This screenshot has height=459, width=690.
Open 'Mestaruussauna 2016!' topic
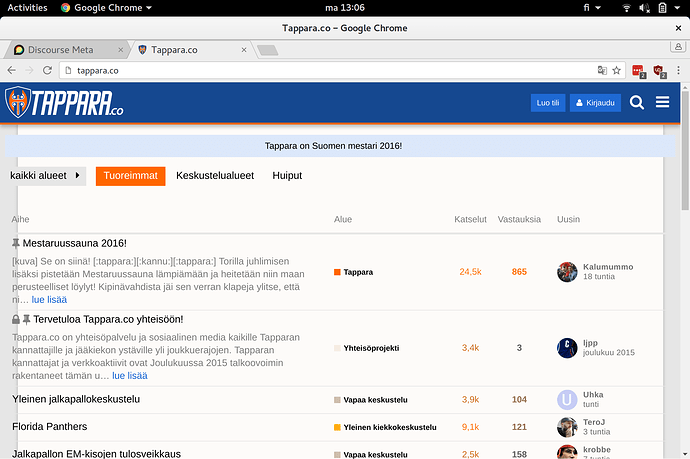(x=74, y=243)
